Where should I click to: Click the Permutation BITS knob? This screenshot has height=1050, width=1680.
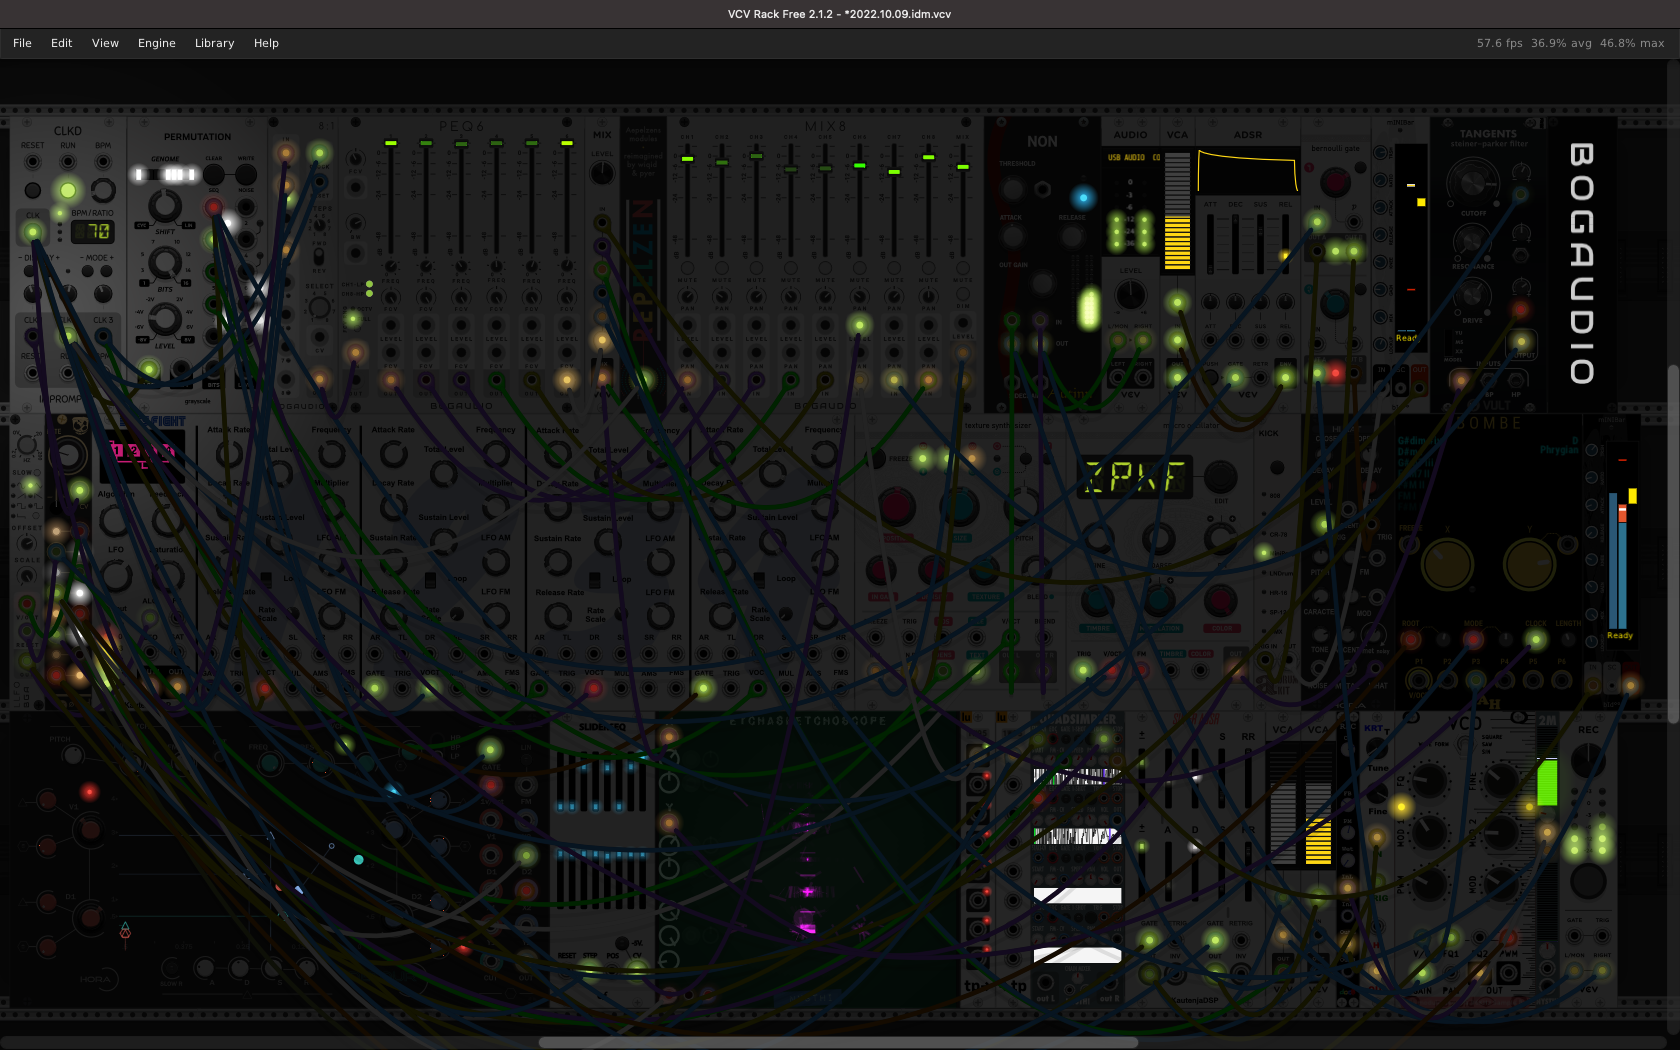pyautogui.click(x=165, y=263)
